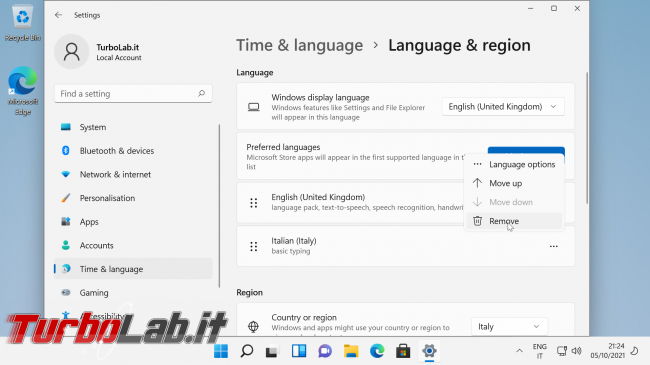Screen dimensions: 650x365
Task: Click the globe icon for Country or region
Action: pyautogui.click(x=253, y=326)
